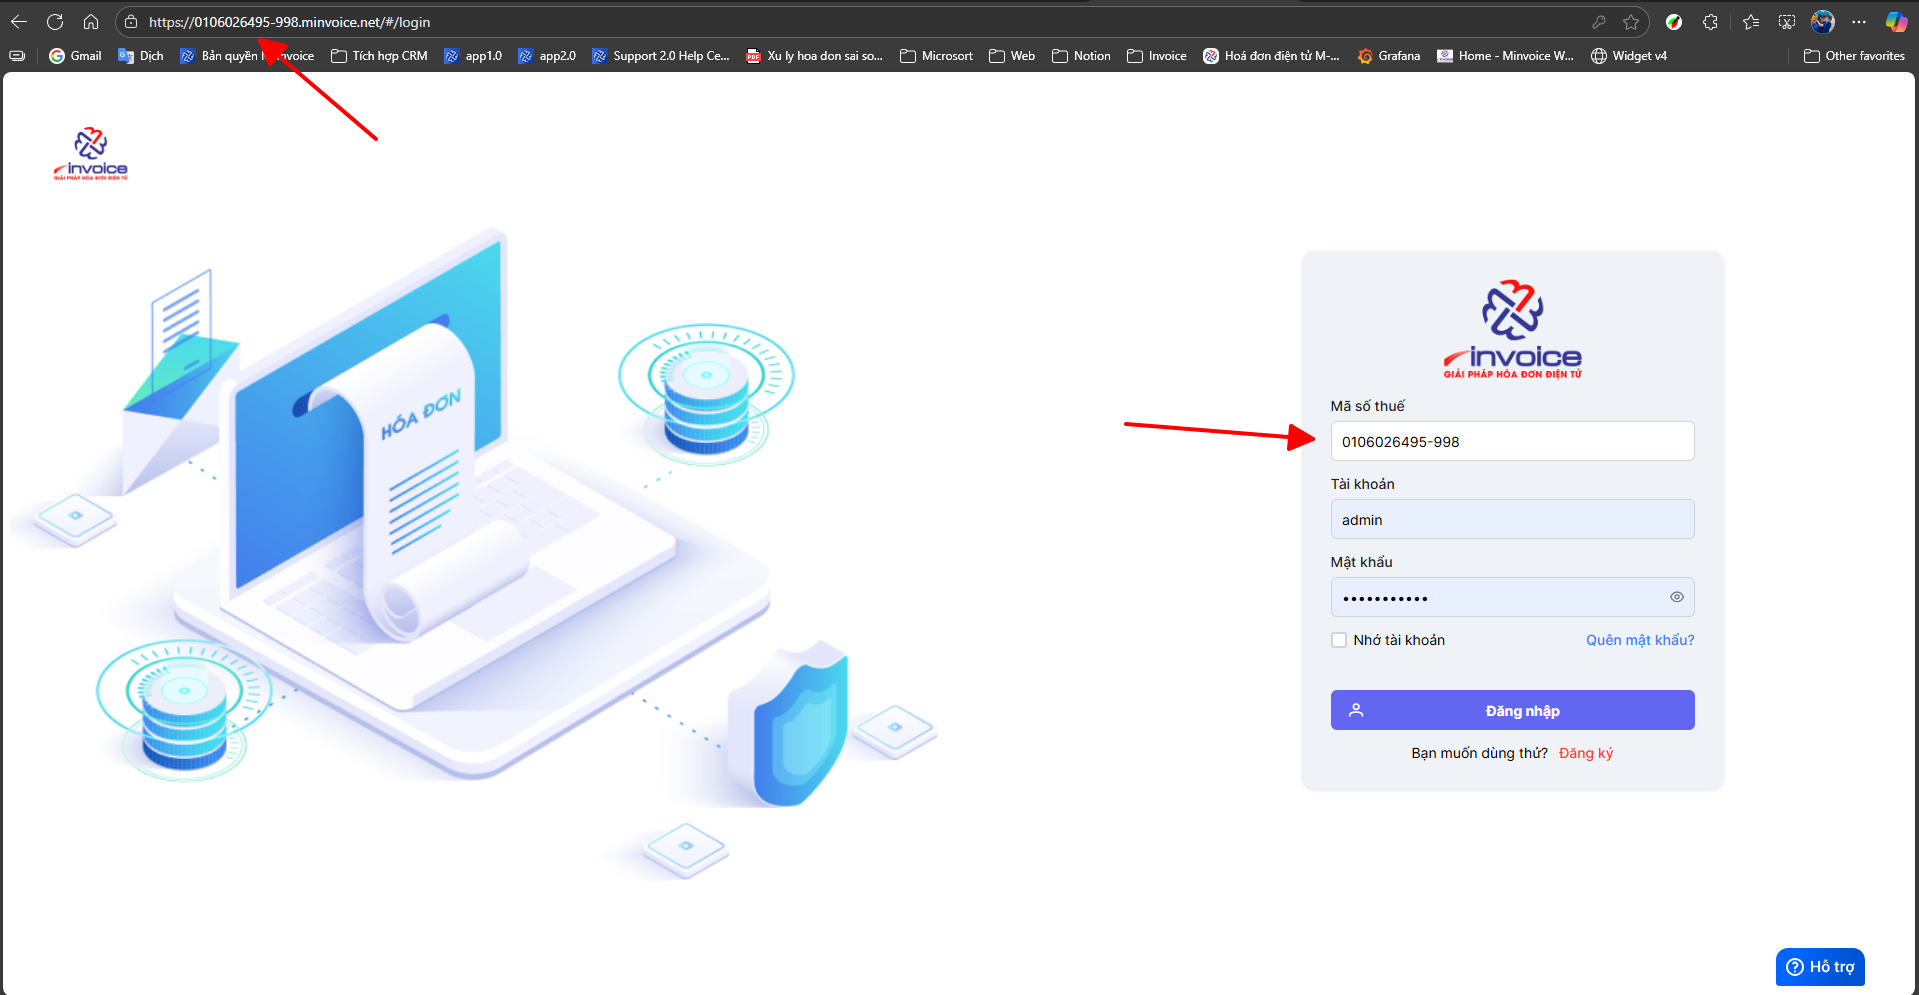Open the 'Other favorites' folder
This screenshot has width=1919, height=995.
tap(1854, 56)
